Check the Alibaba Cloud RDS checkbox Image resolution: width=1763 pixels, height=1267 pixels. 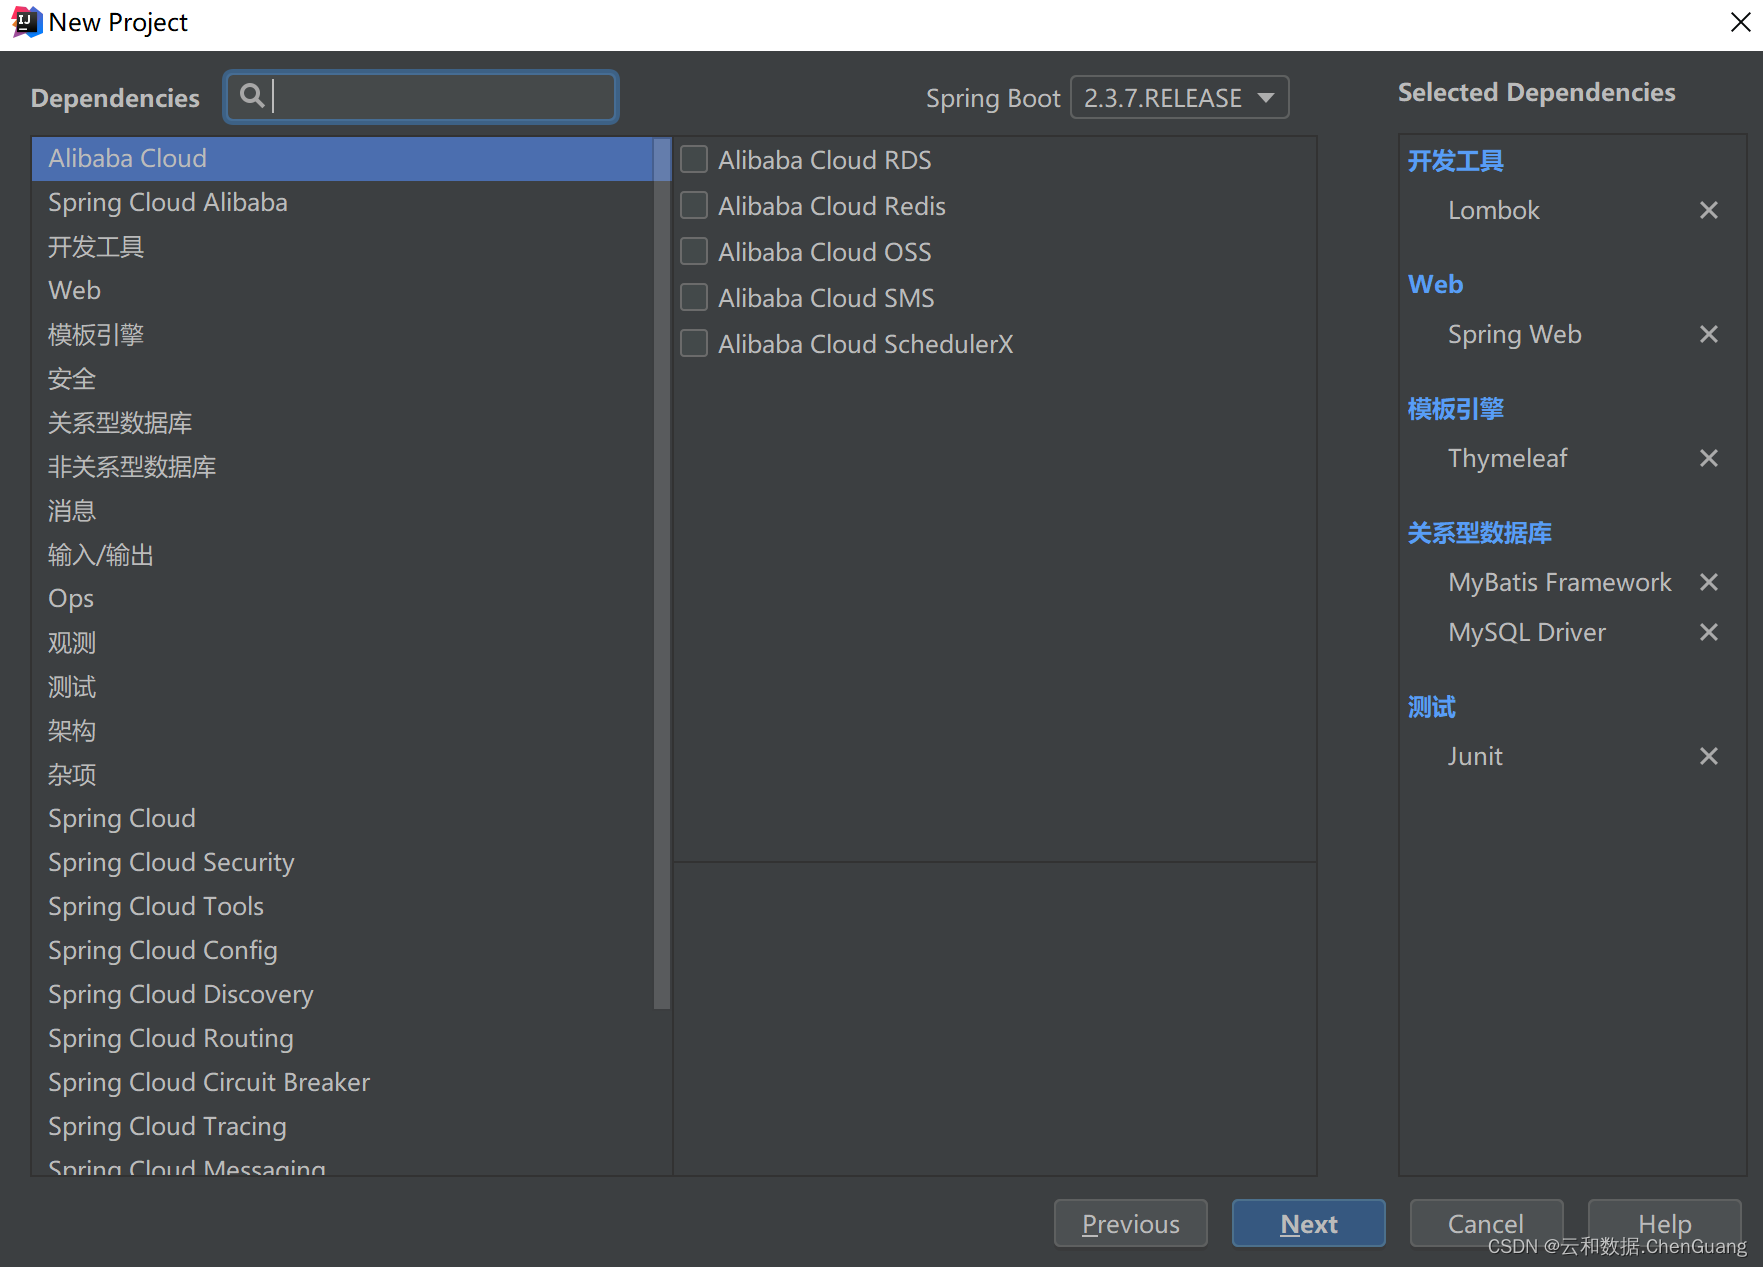pyautogui.click(x=694, y=160)
